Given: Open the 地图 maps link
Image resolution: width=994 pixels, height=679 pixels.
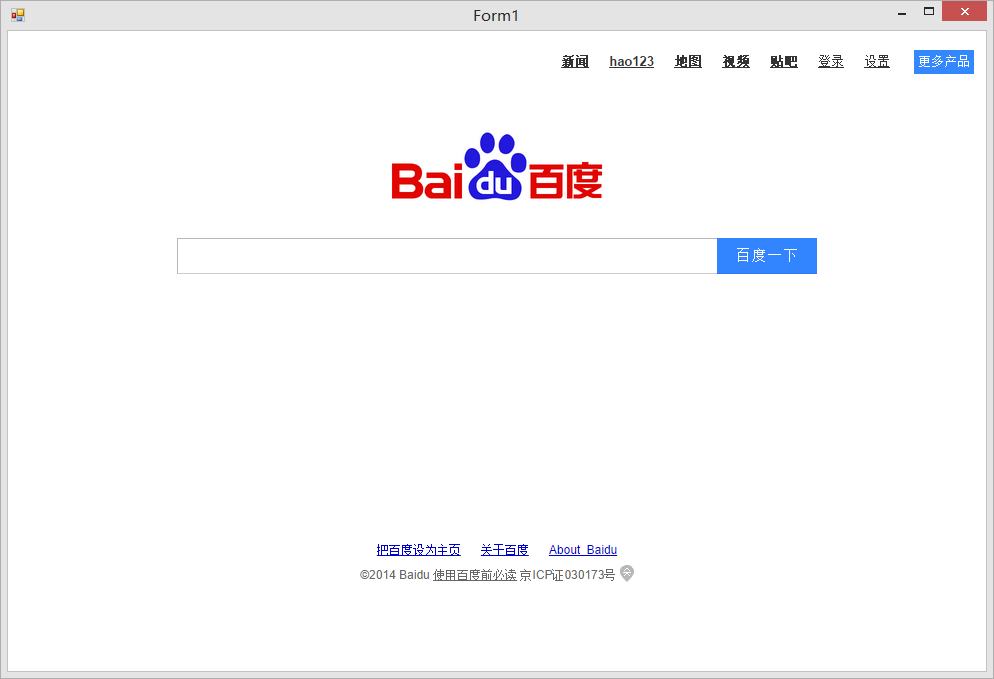Looking at the screenshot, I should [x=688, y=61].
